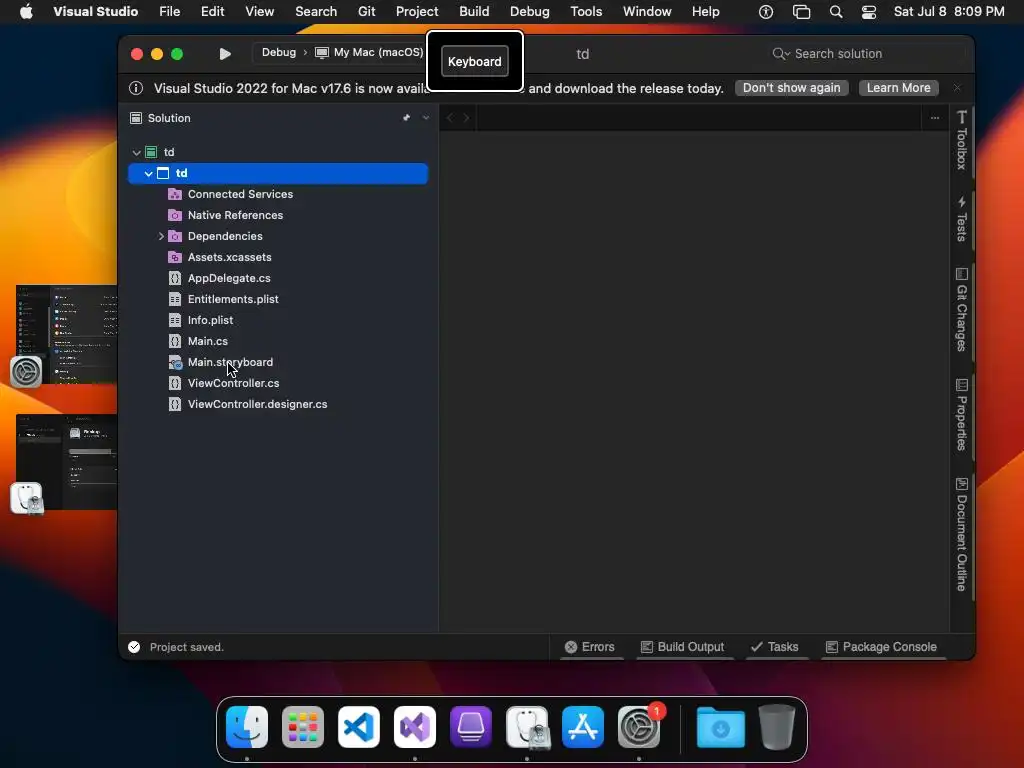Toggle the Solution pad pin icon
This screenshot has width=1024, height=768.
(x=406, y=118)
